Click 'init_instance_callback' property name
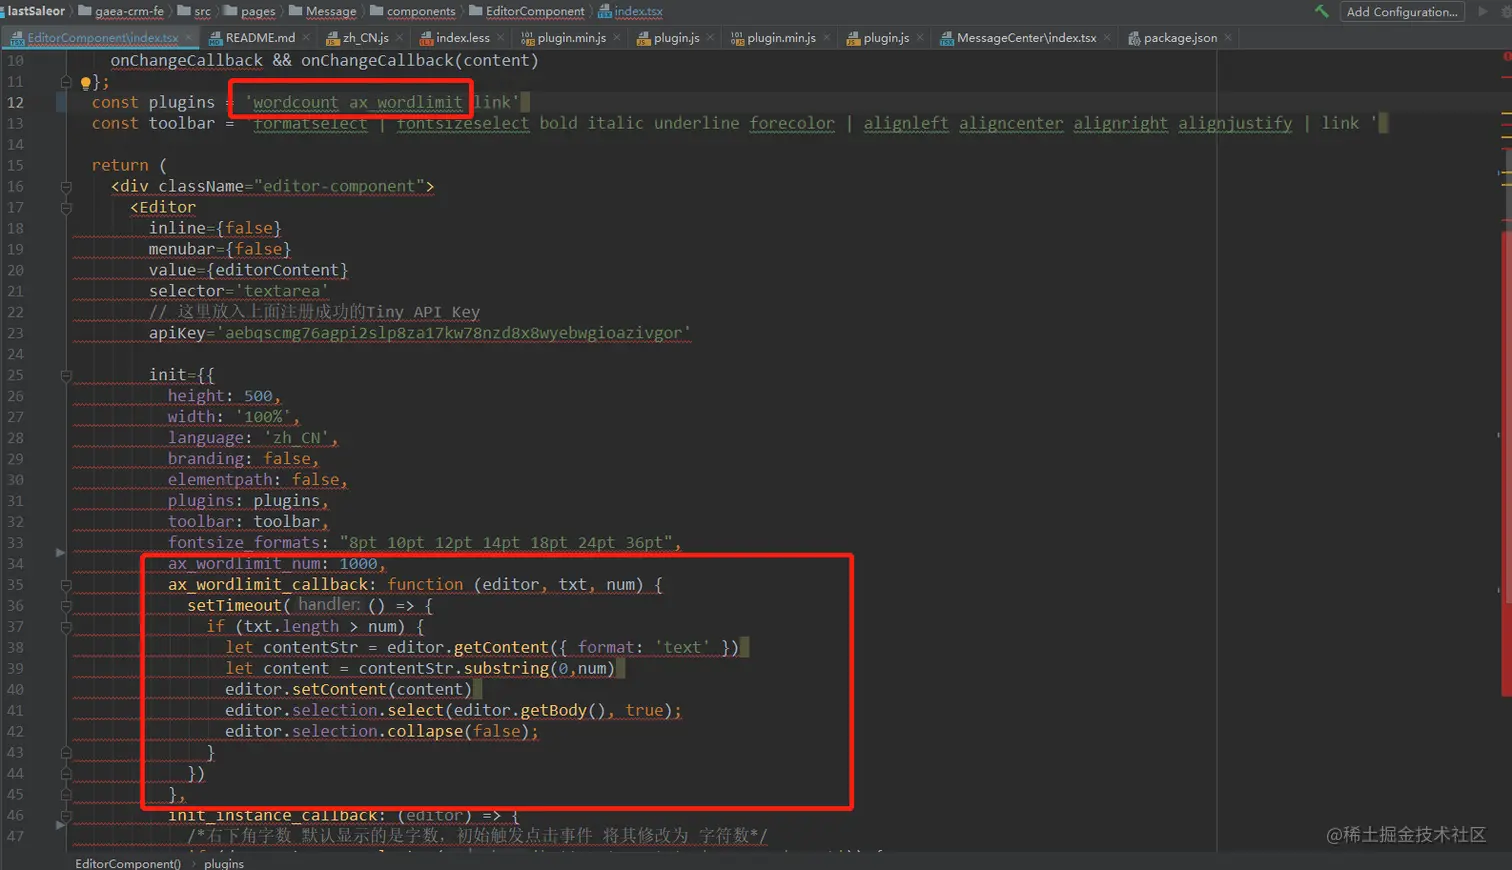 [273, 816]
